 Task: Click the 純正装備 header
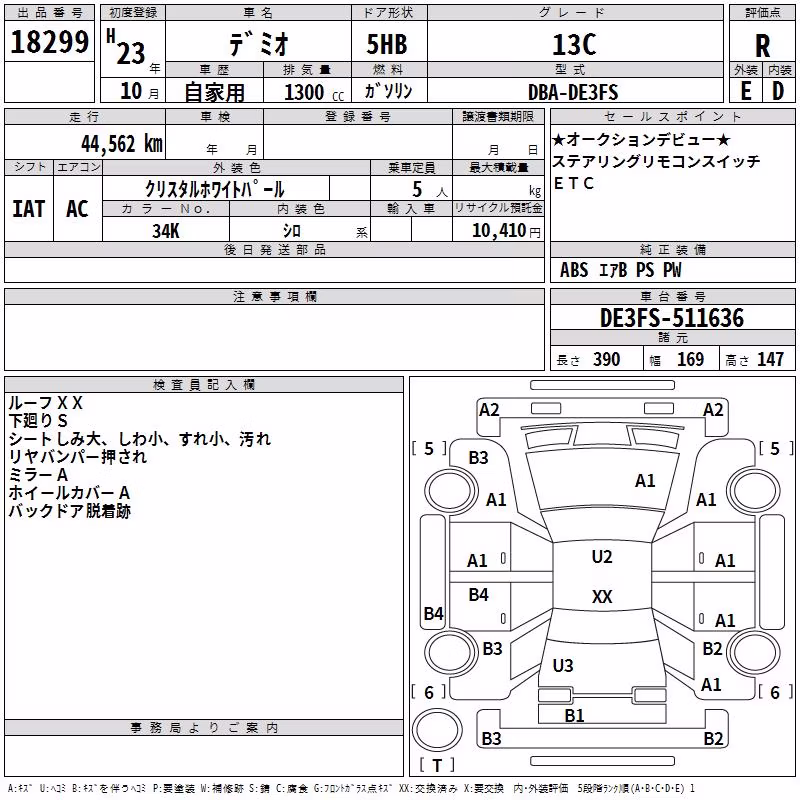[672, 250]
